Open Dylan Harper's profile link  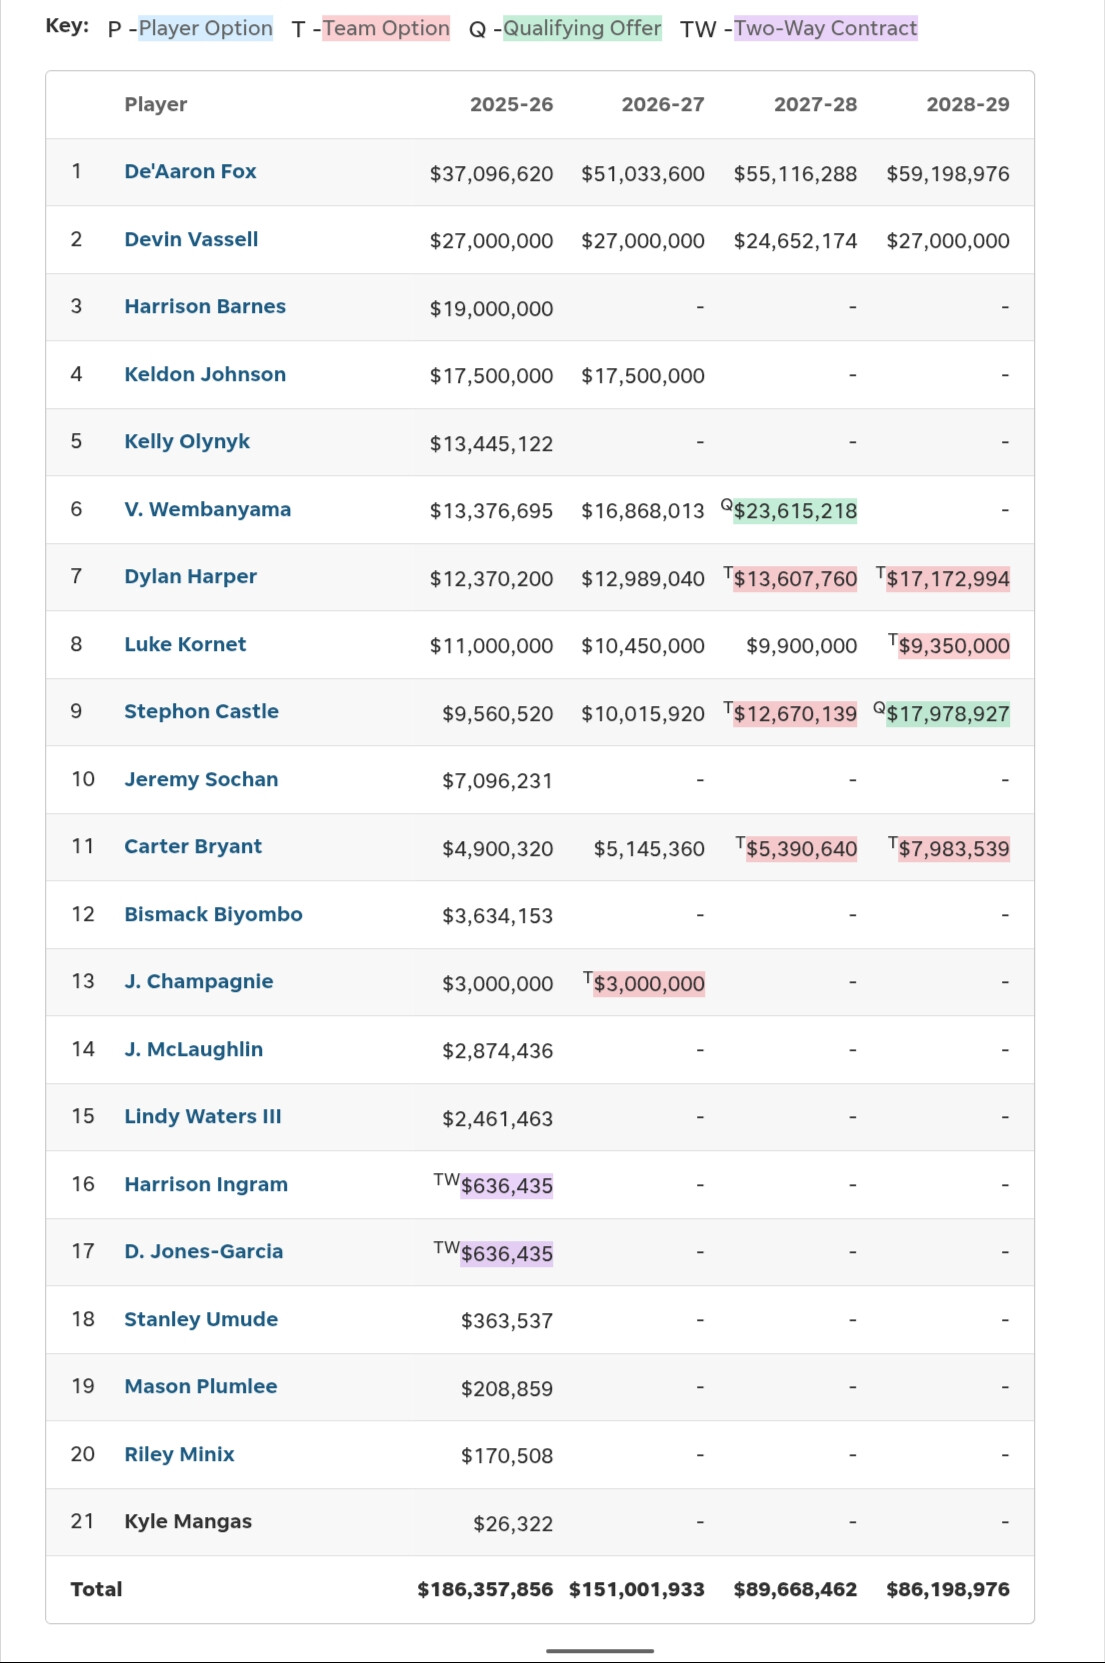coord(190,577)
